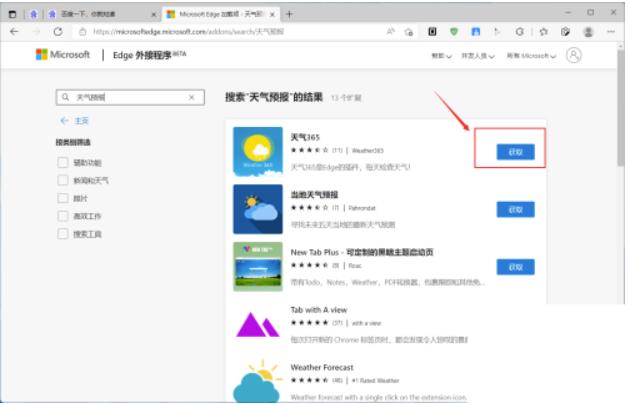Click the magnifier icon in search box
The height and width of the screenshot is (404, 629).
tap(66, 97)
